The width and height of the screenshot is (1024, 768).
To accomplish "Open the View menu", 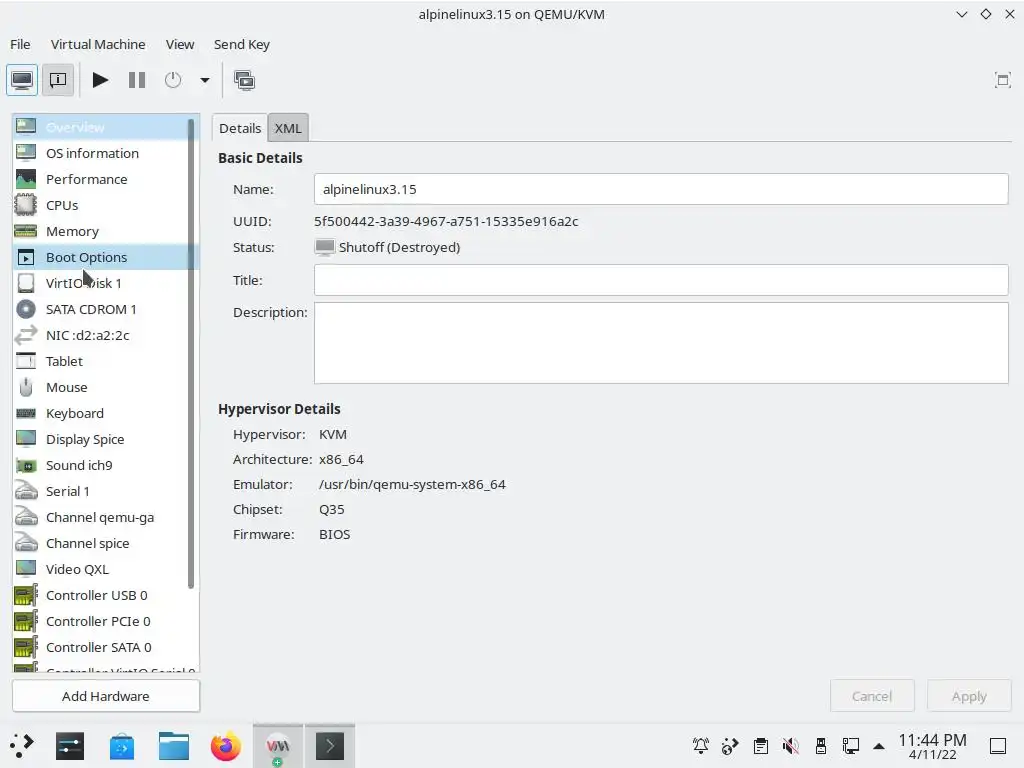I will (180, 44).
